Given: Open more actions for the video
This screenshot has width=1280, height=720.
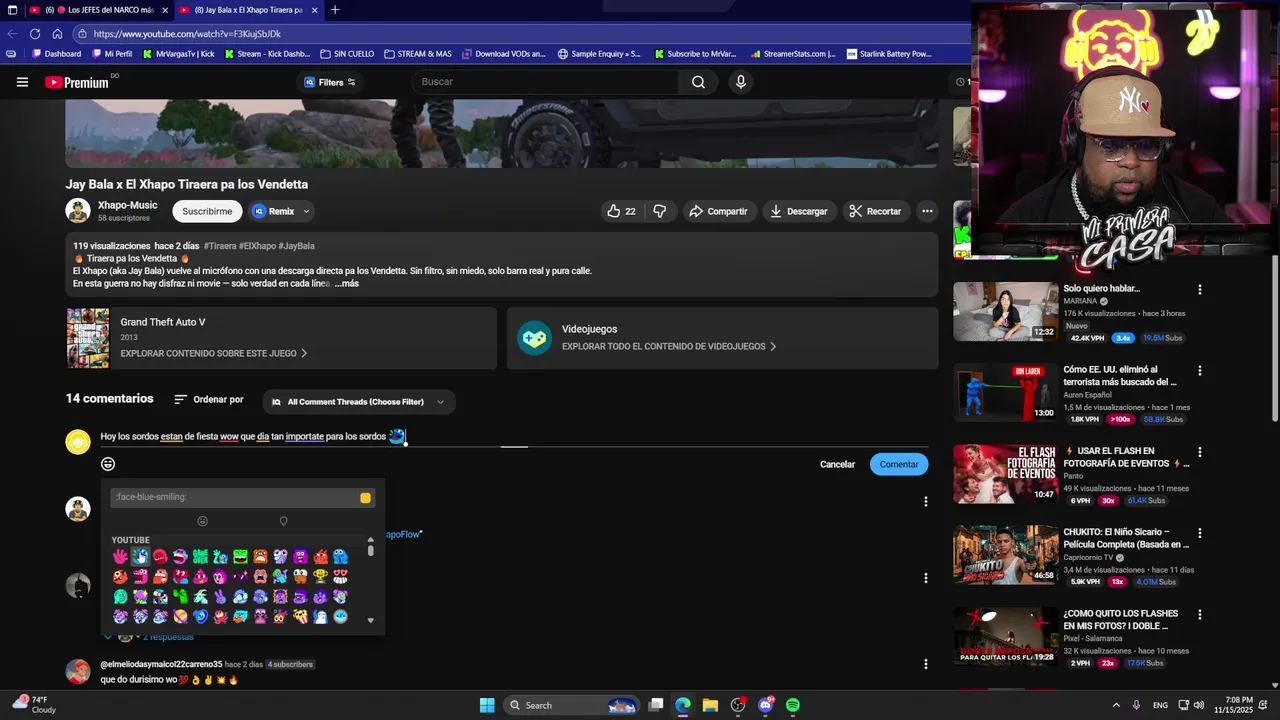Looking at the screenshot, I should click(927, 211).
